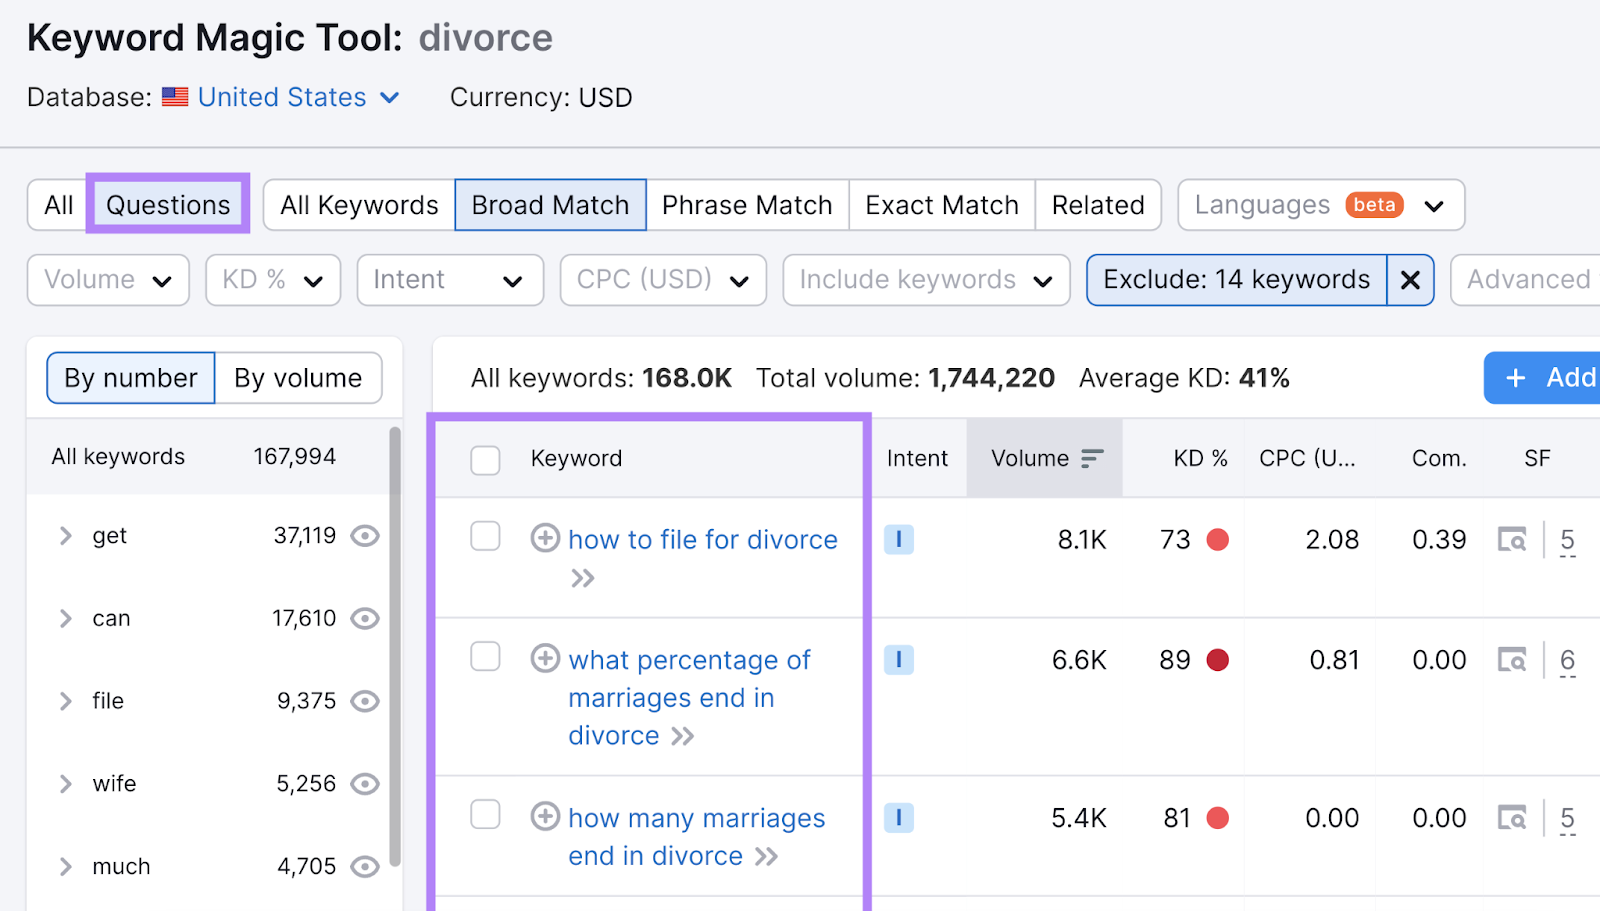Viewport: 1600px width, 911px height.
Task: Add 'how to file for divorce' keyword plus icon
Action: tap(545, 538)
